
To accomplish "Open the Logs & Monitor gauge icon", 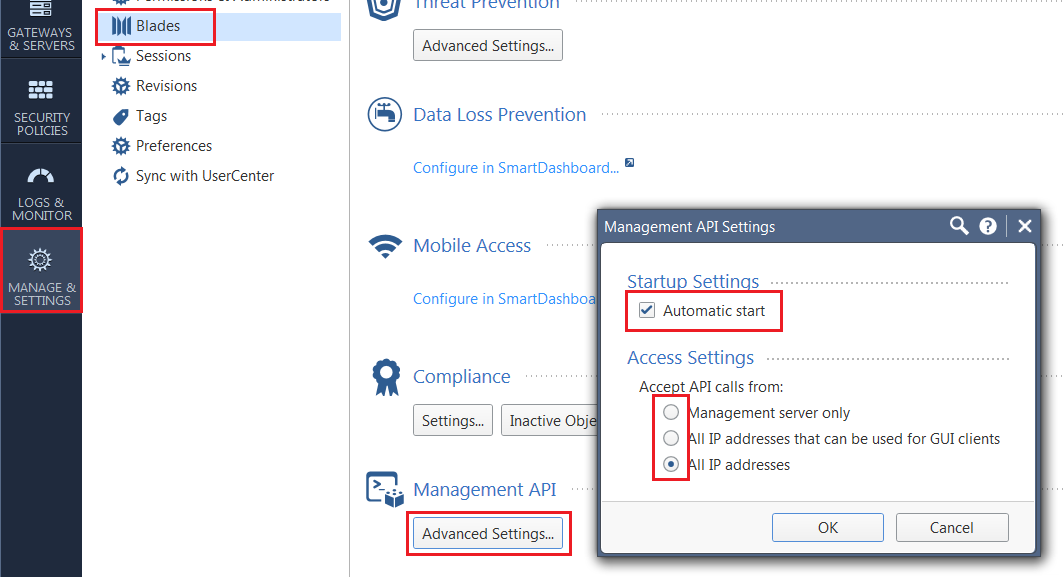I will point(41,176).
